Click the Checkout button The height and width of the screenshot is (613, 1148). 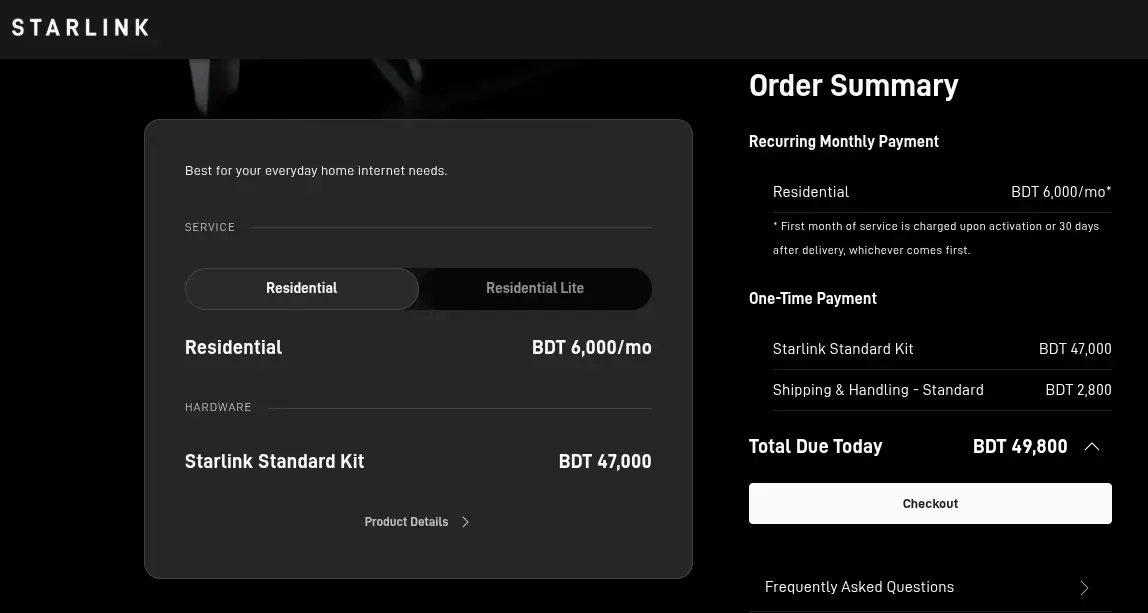pos(930,503)
